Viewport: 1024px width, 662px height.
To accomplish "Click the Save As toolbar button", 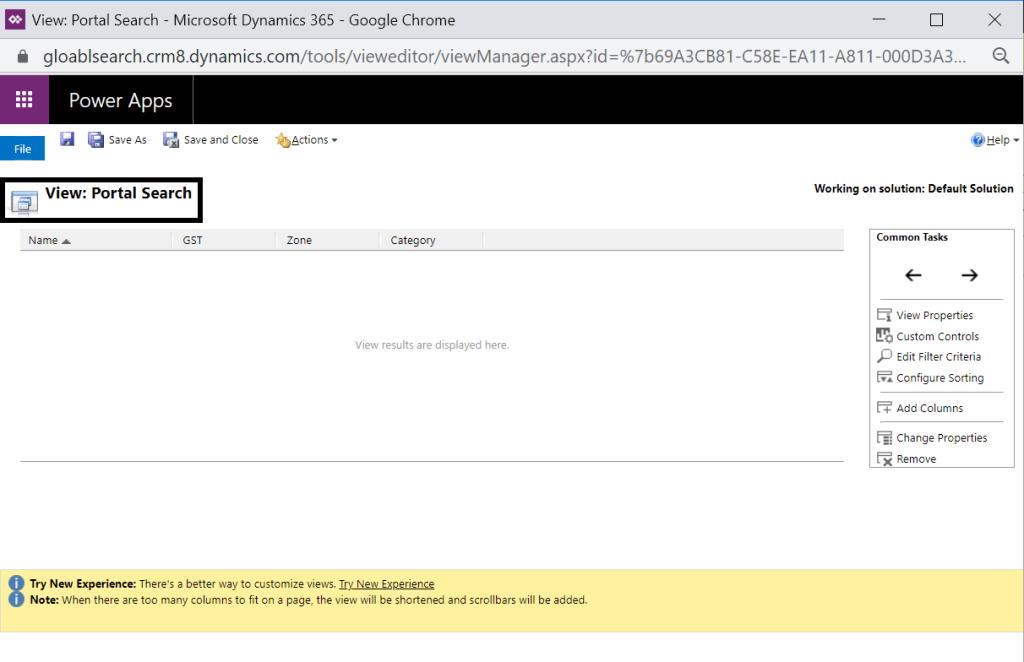I will click(118, 140).
